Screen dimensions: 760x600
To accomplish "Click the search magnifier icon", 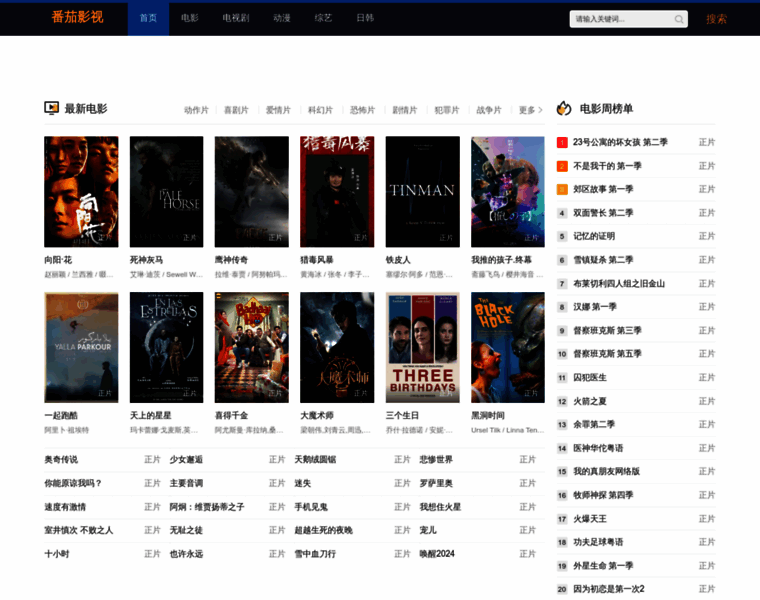I will (679, 19).
